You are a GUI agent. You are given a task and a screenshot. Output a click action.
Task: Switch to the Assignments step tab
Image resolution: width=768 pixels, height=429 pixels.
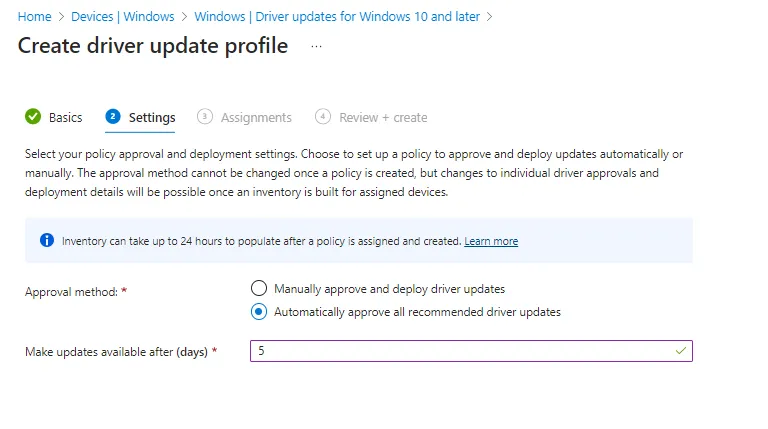click(x=256, y=117)
